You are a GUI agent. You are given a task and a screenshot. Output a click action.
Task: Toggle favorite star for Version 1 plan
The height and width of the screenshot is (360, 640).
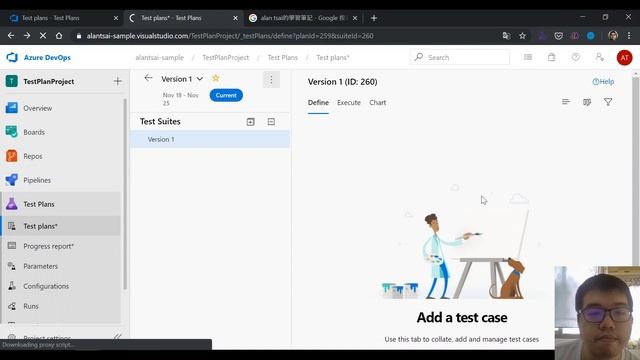(x=216, y=78)
